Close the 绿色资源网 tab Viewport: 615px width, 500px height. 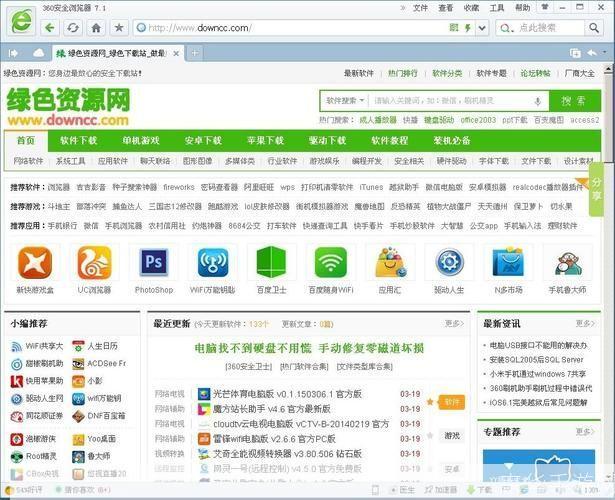(176, 53)
